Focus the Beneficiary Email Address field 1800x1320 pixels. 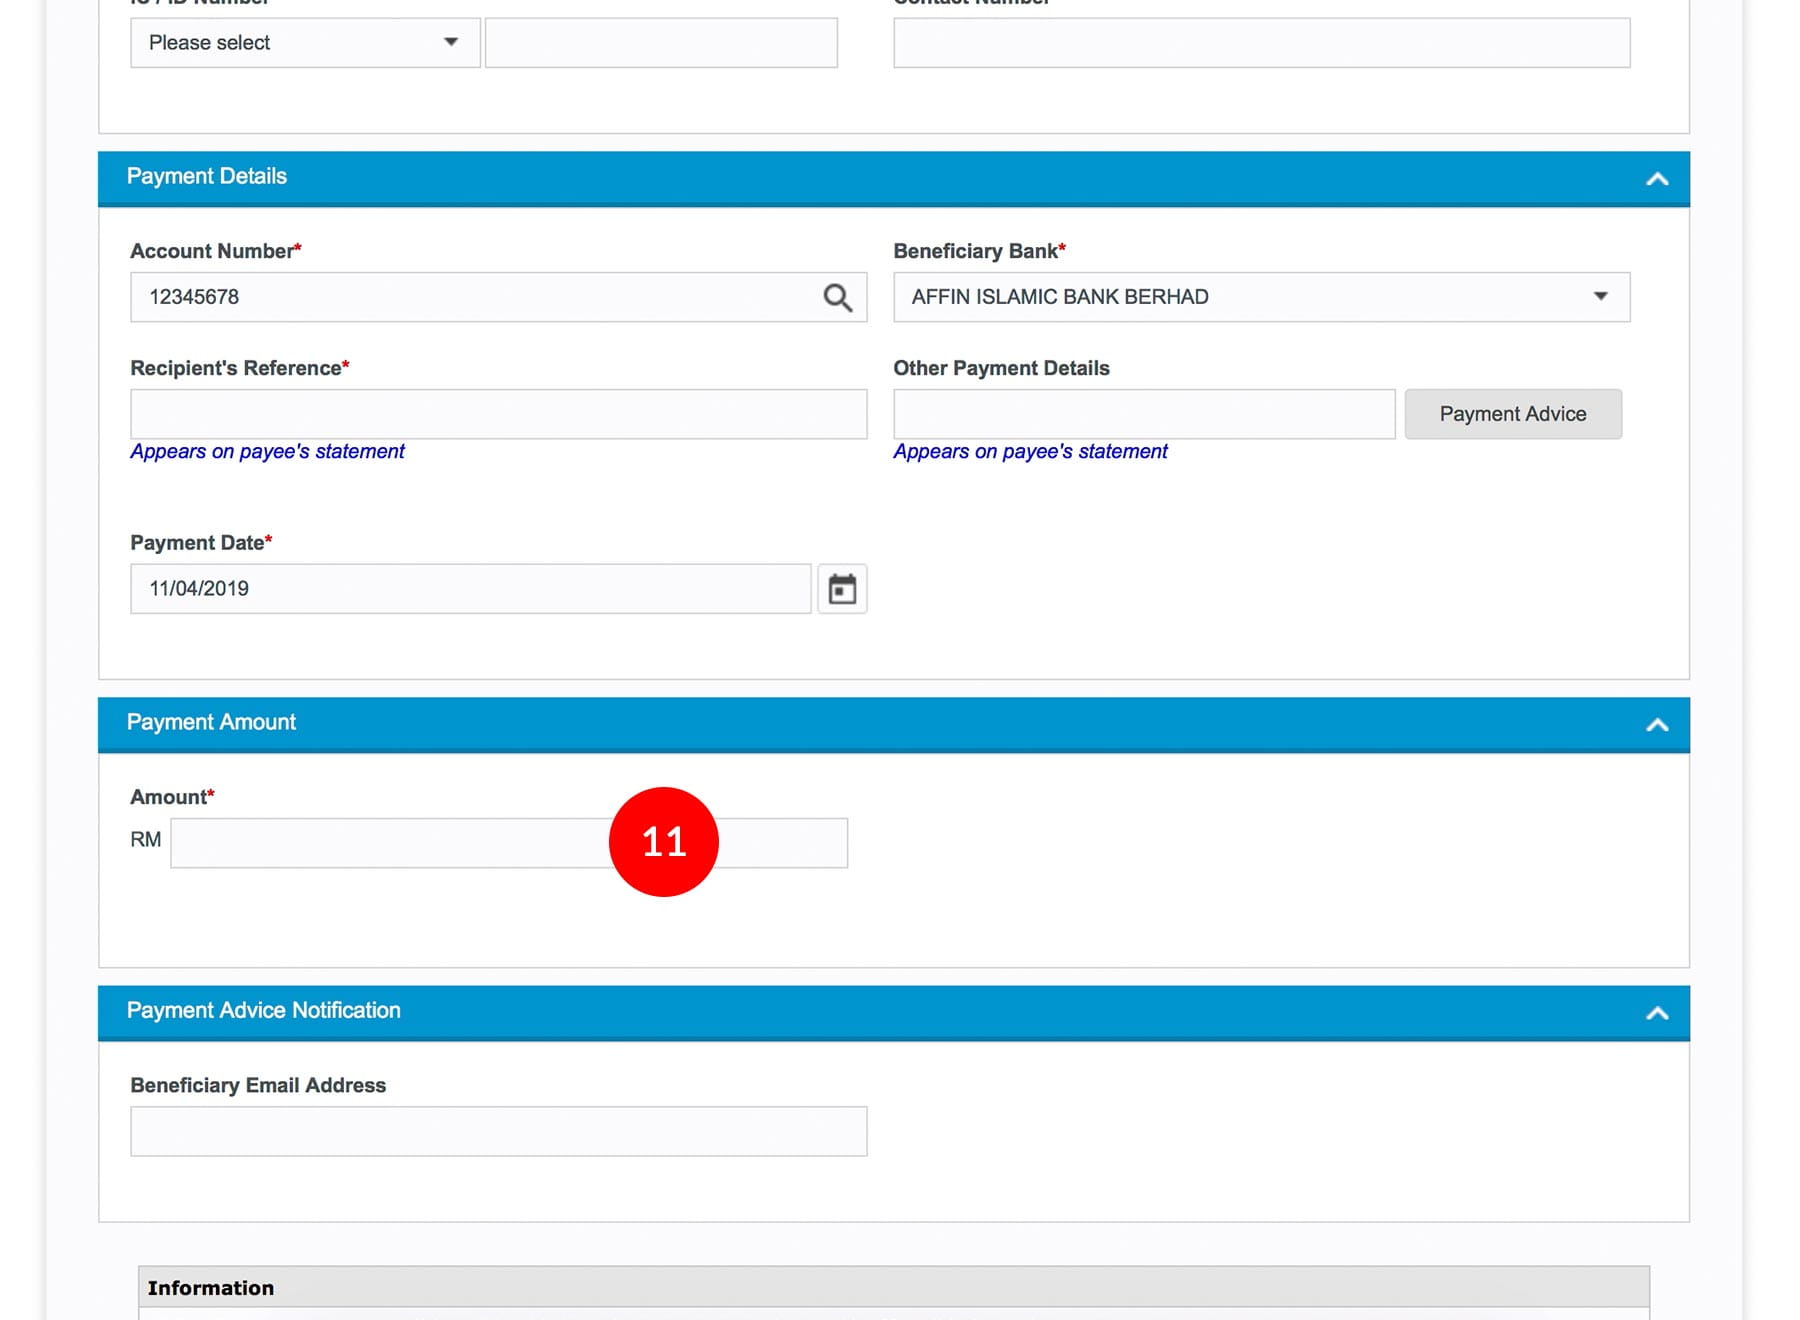[498, 1131]
